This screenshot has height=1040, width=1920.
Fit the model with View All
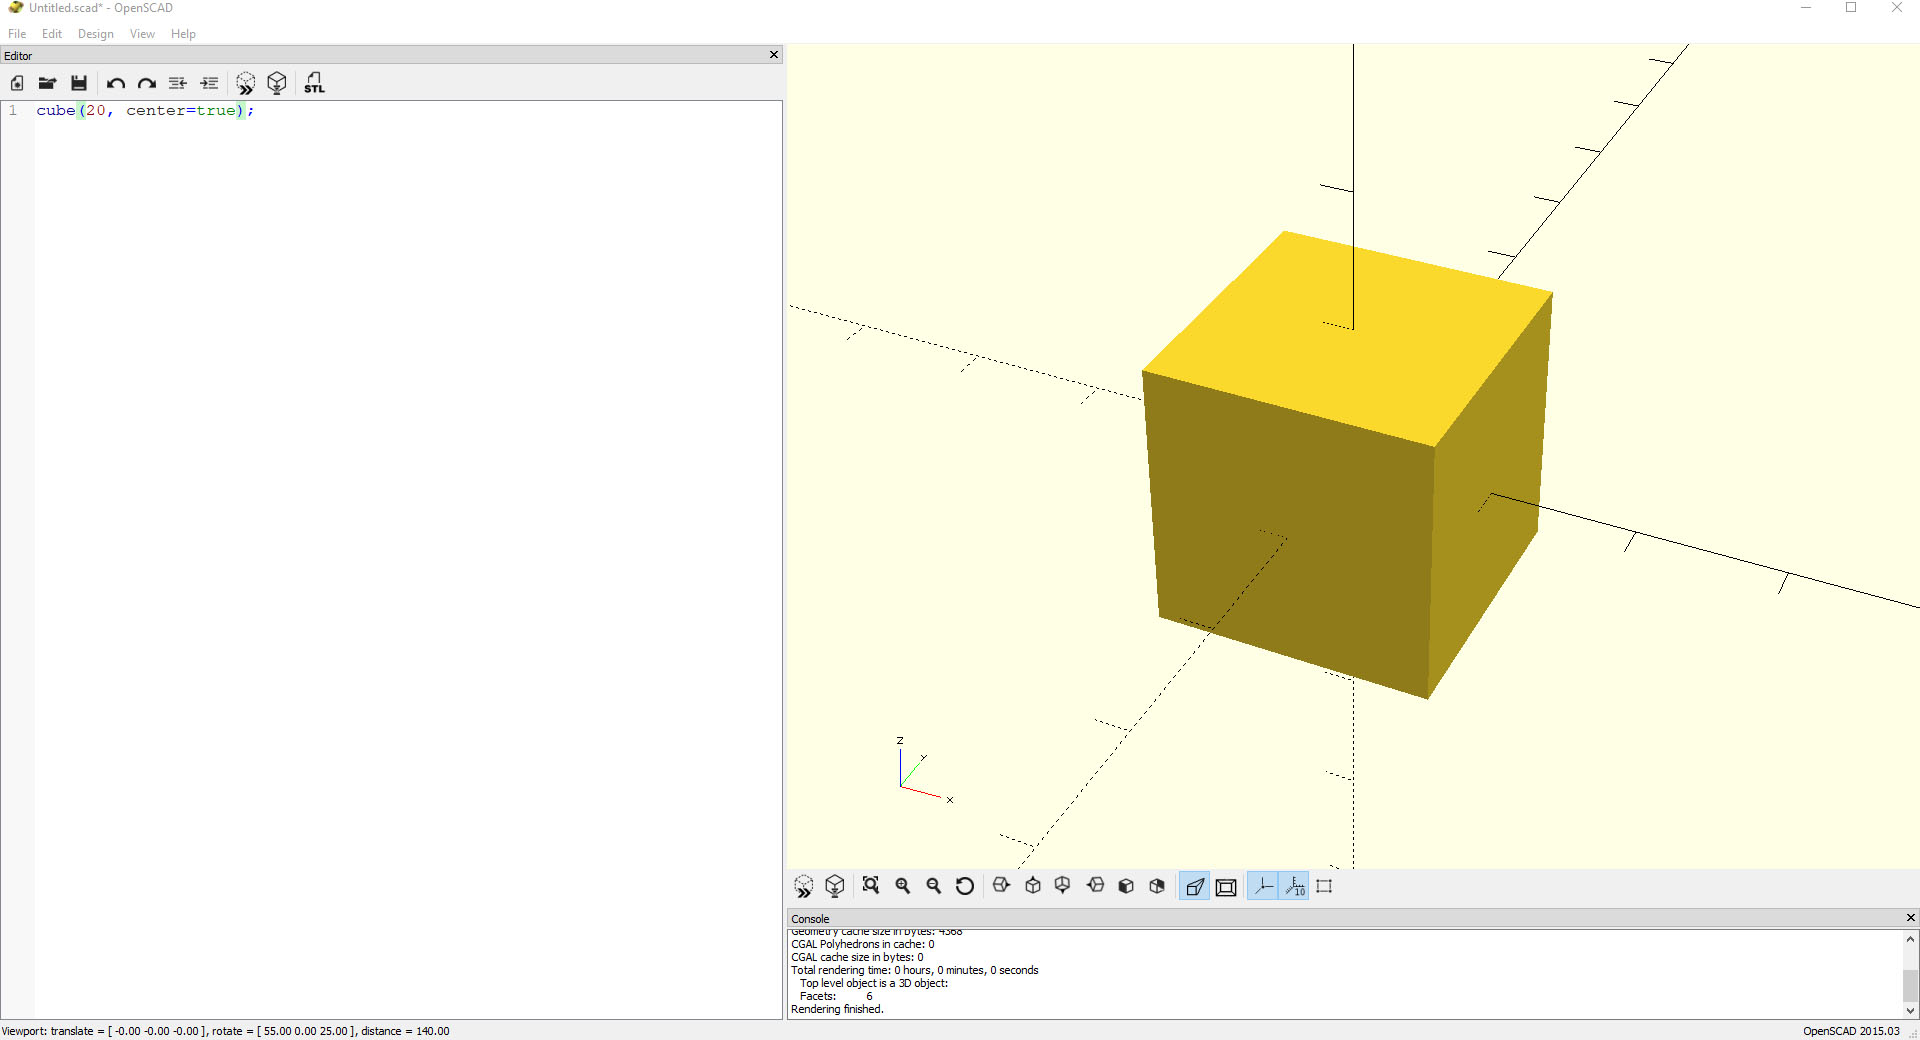(871, 886)
